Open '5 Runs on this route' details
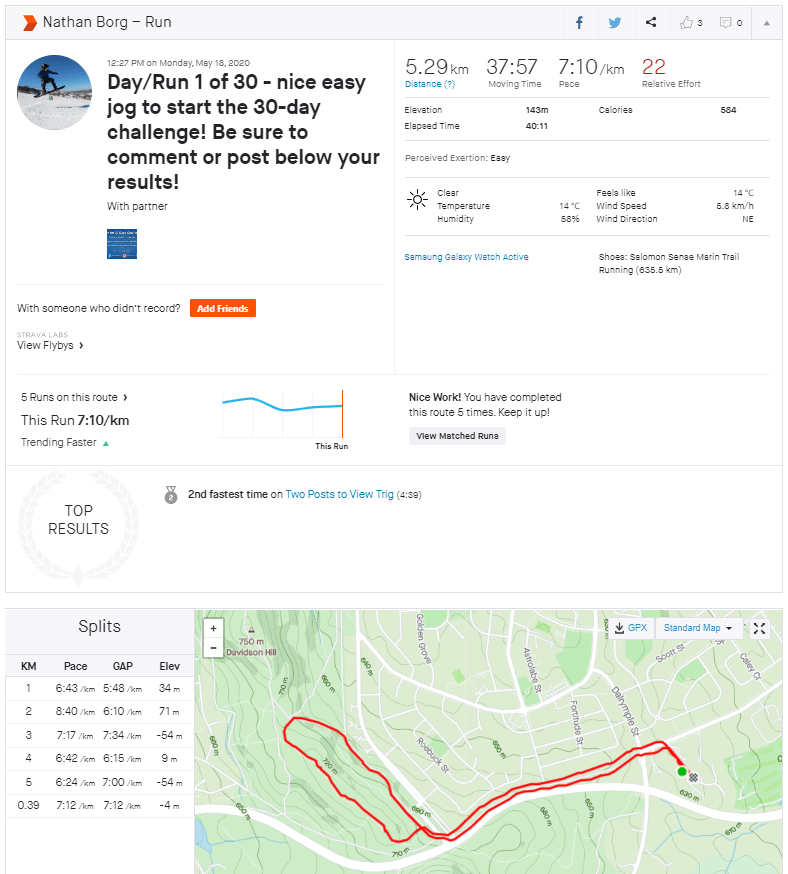This screenshot has width=788, height=874. [74, 397]
